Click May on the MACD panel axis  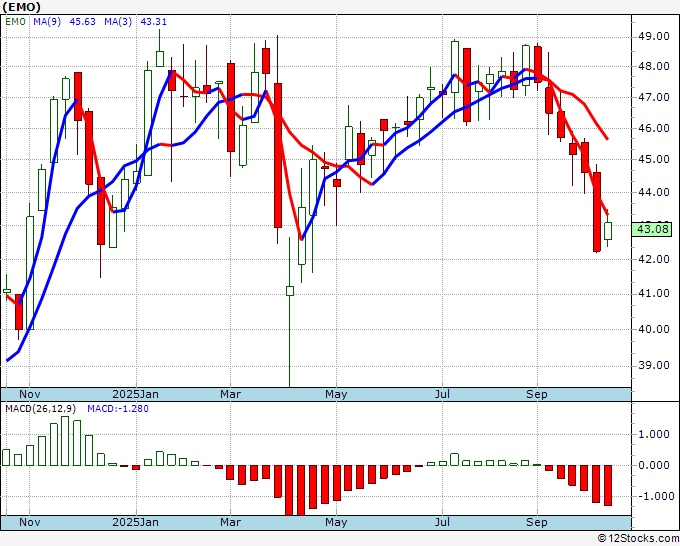[336, 522]
